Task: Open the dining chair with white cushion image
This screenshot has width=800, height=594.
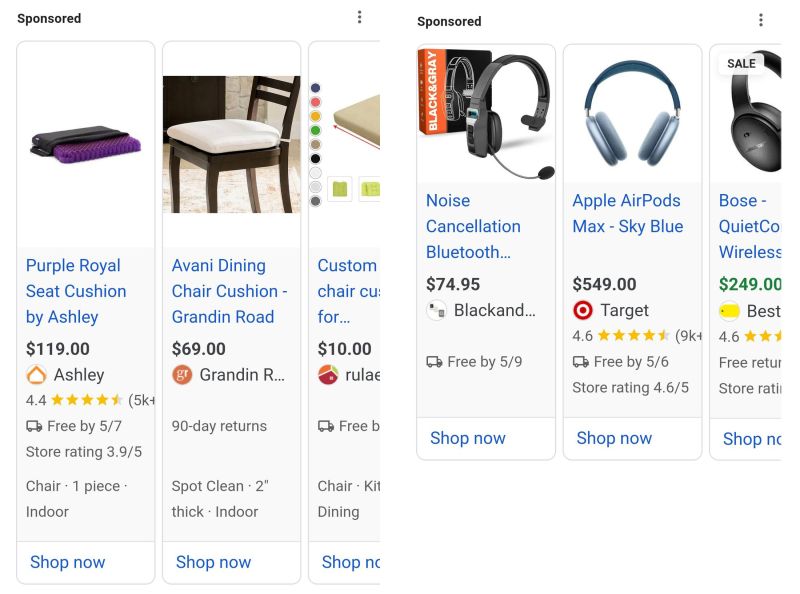Action: click(232, 144)
